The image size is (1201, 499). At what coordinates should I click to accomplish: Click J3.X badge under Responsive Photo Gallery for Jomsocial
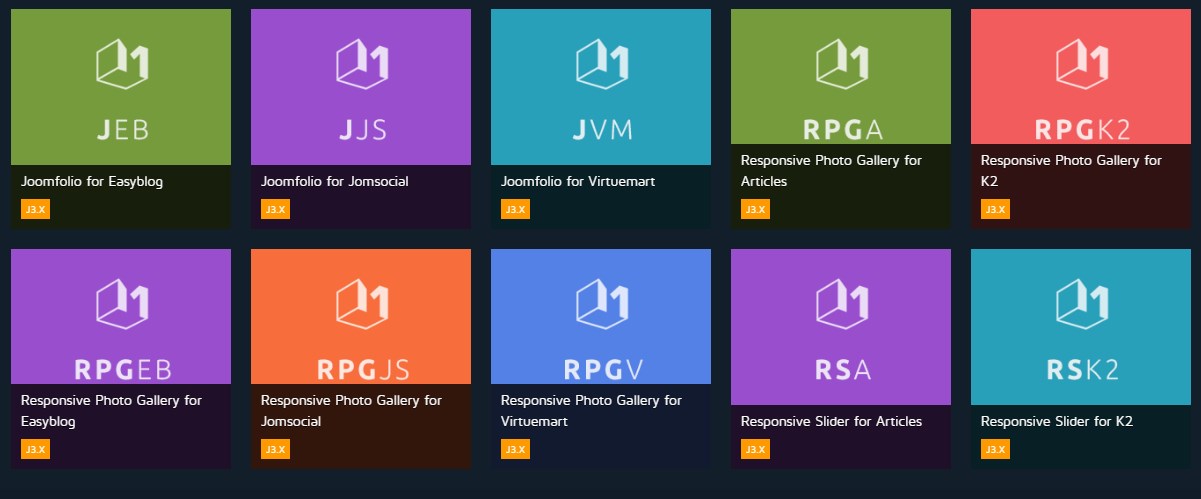(275, 449)
